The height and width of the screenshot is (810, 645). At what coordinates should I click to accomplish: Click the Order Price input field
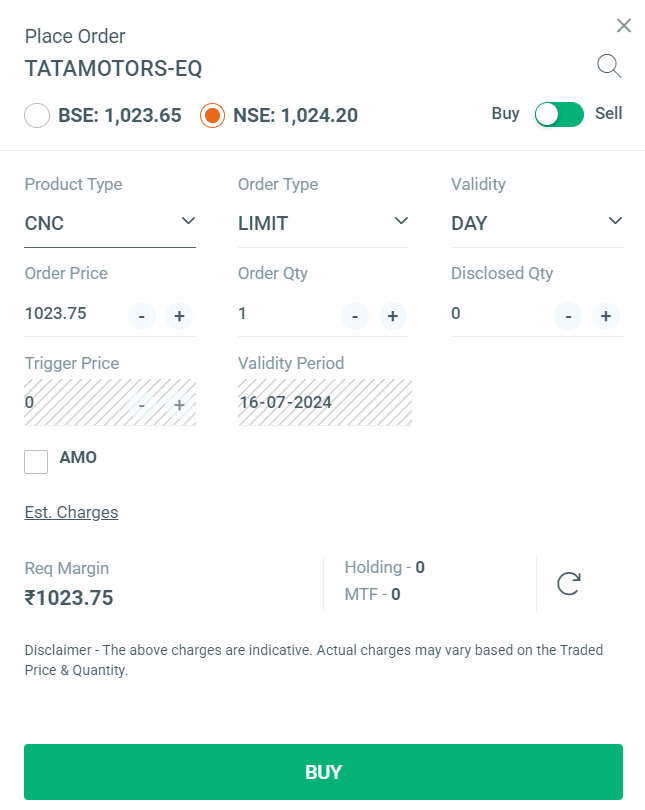[70, 314]
